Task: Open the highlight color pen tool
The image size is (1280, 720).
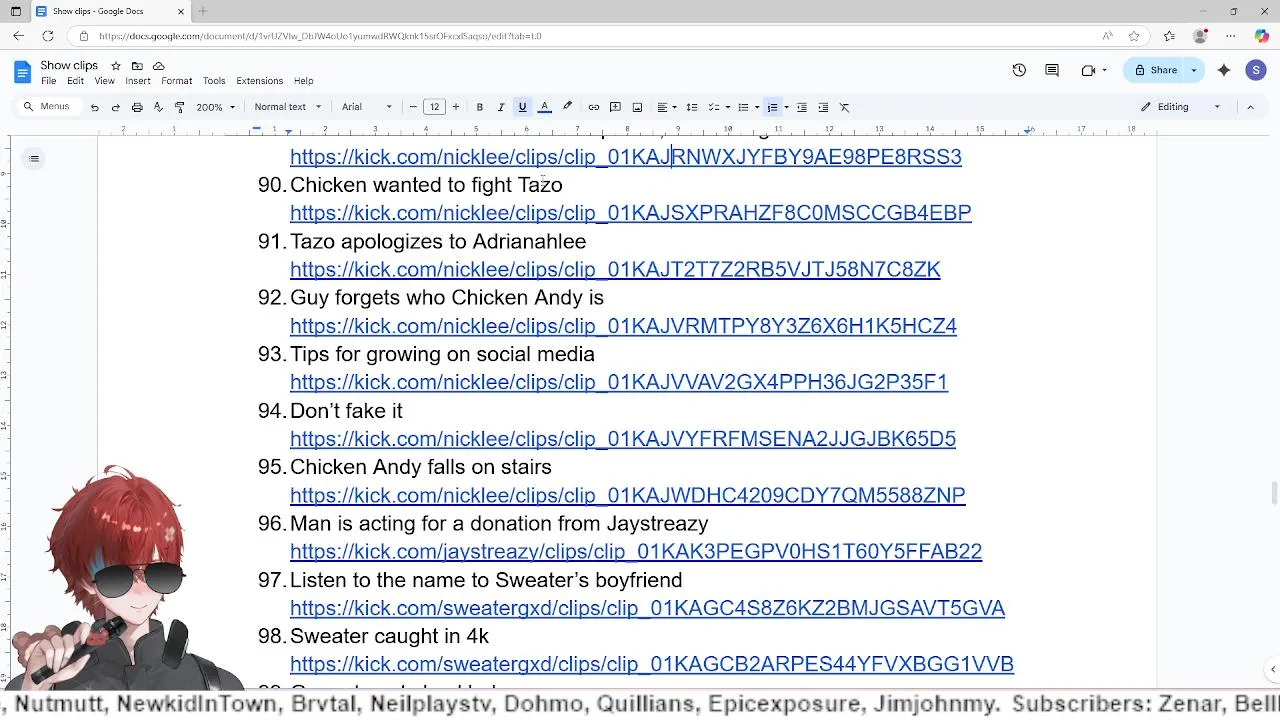Action: click(x=567, y=107)
